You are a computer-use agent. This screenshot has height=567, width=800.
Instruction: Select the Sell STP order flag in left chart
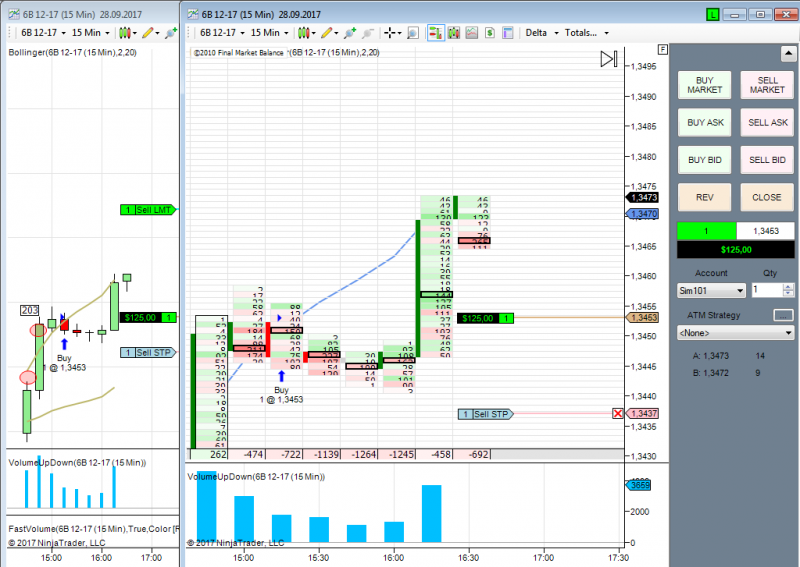[x=148, y=353]
